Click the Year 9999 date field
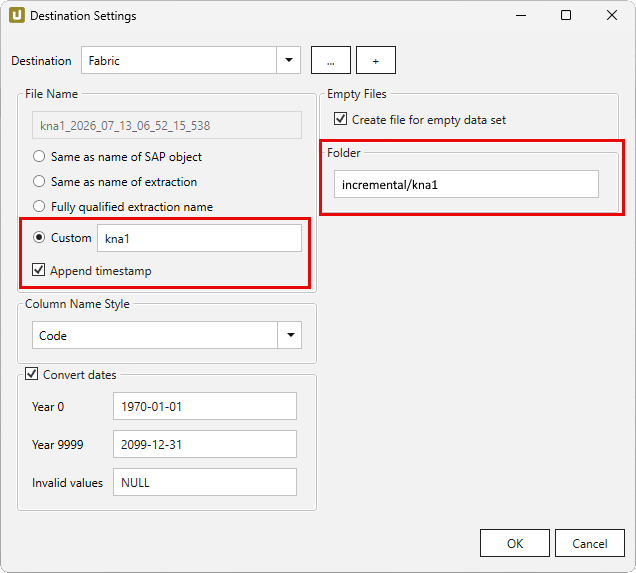636x573 pixels. [x=205, y=444]
